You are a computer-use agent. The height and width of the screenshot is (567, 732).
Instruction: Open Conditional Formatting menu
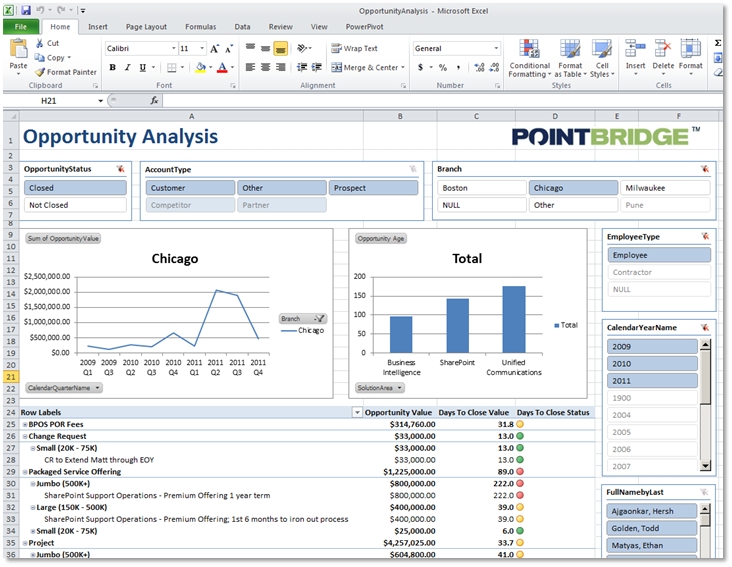[529, 58]
